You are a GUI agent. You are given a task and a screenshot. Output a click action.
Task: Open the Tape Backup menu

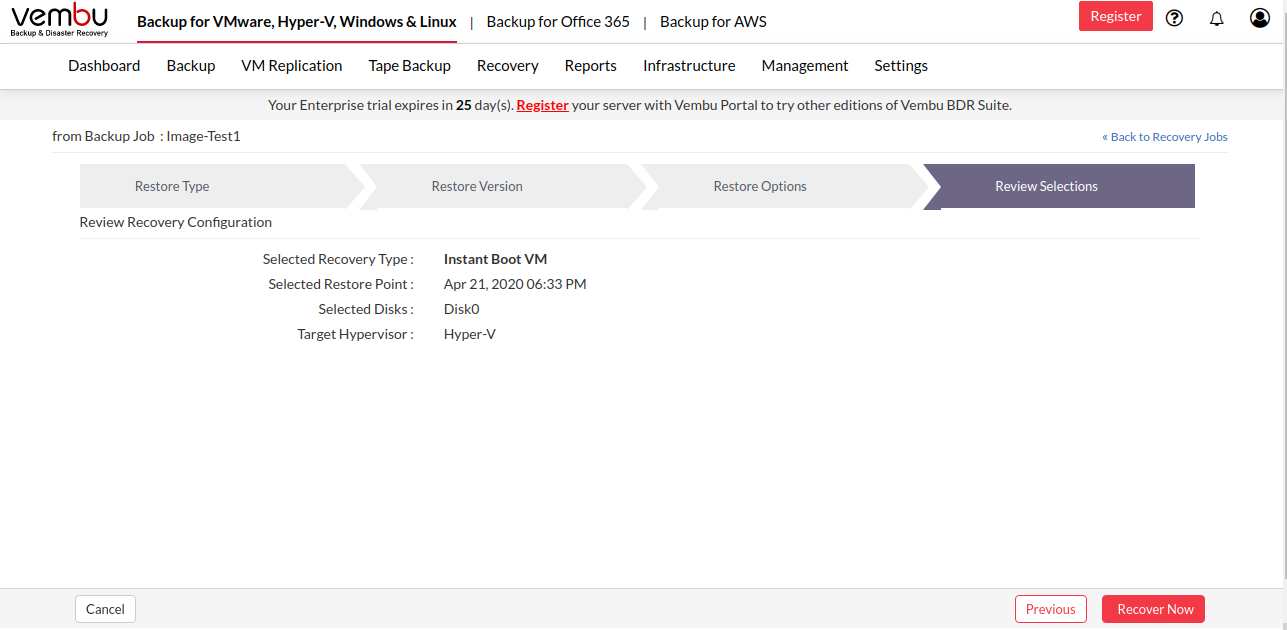pyautogui.click(x=410, y=66)
